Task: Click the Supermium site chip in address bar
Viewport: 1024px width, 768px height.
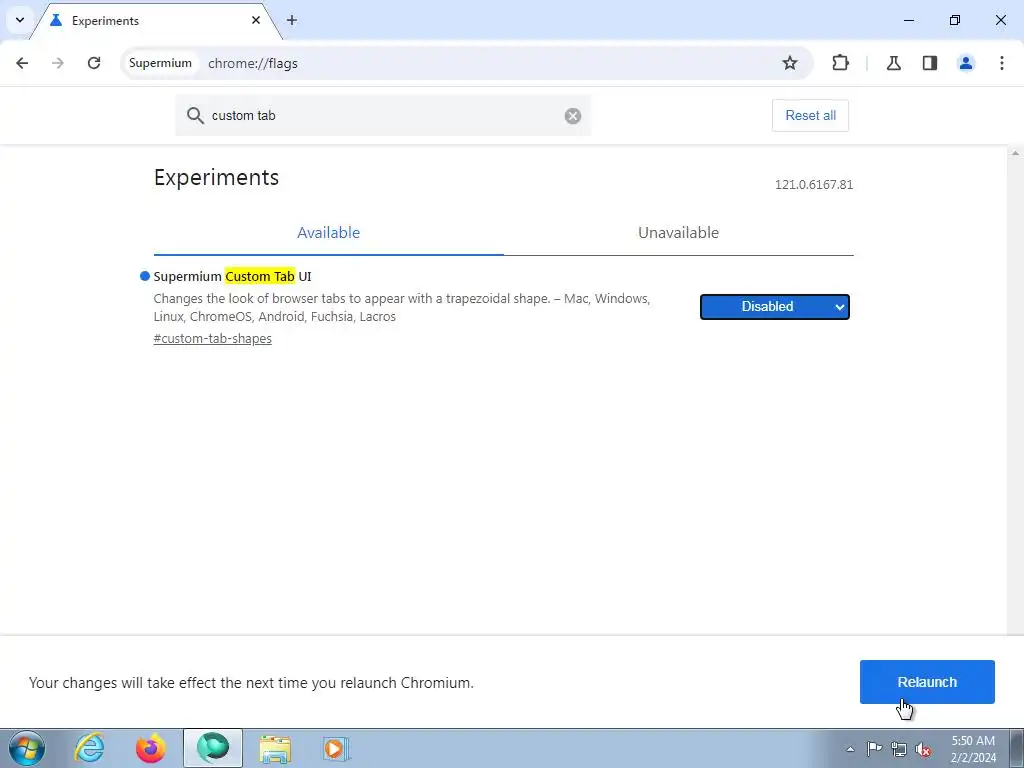Action: (x=160, y=63)
